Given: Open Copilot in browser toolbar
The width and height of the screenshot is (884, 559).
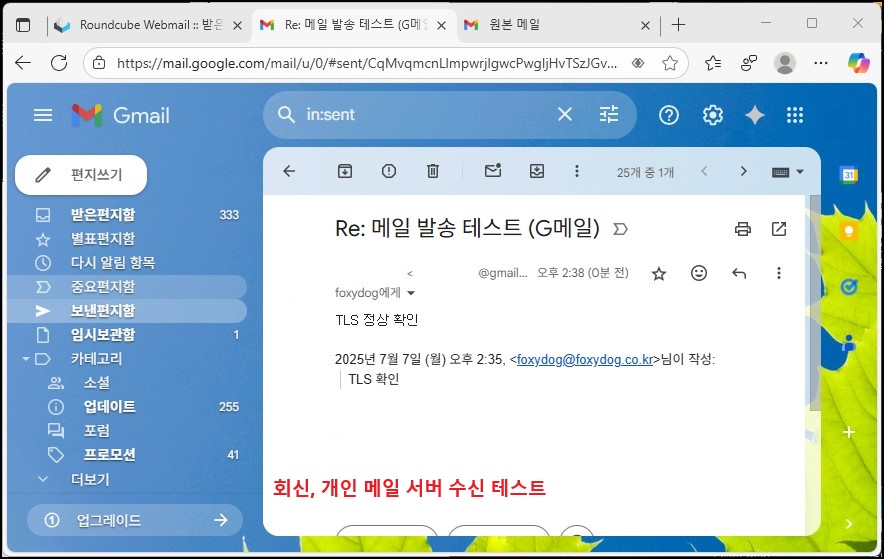Looking at the screenshot, I should 858,63.
